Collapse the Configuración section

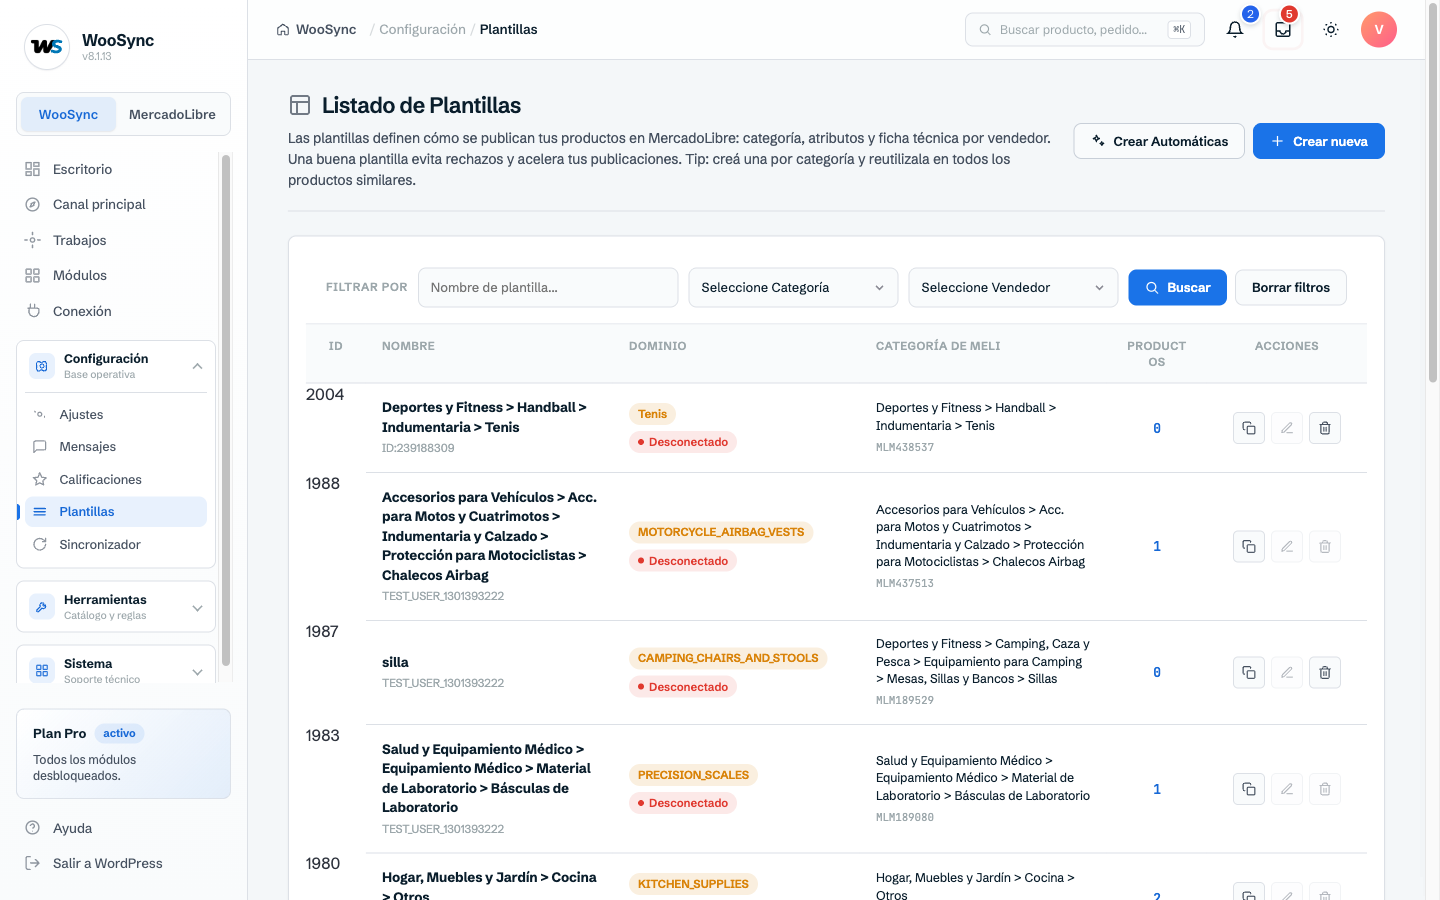click(116, 366)
